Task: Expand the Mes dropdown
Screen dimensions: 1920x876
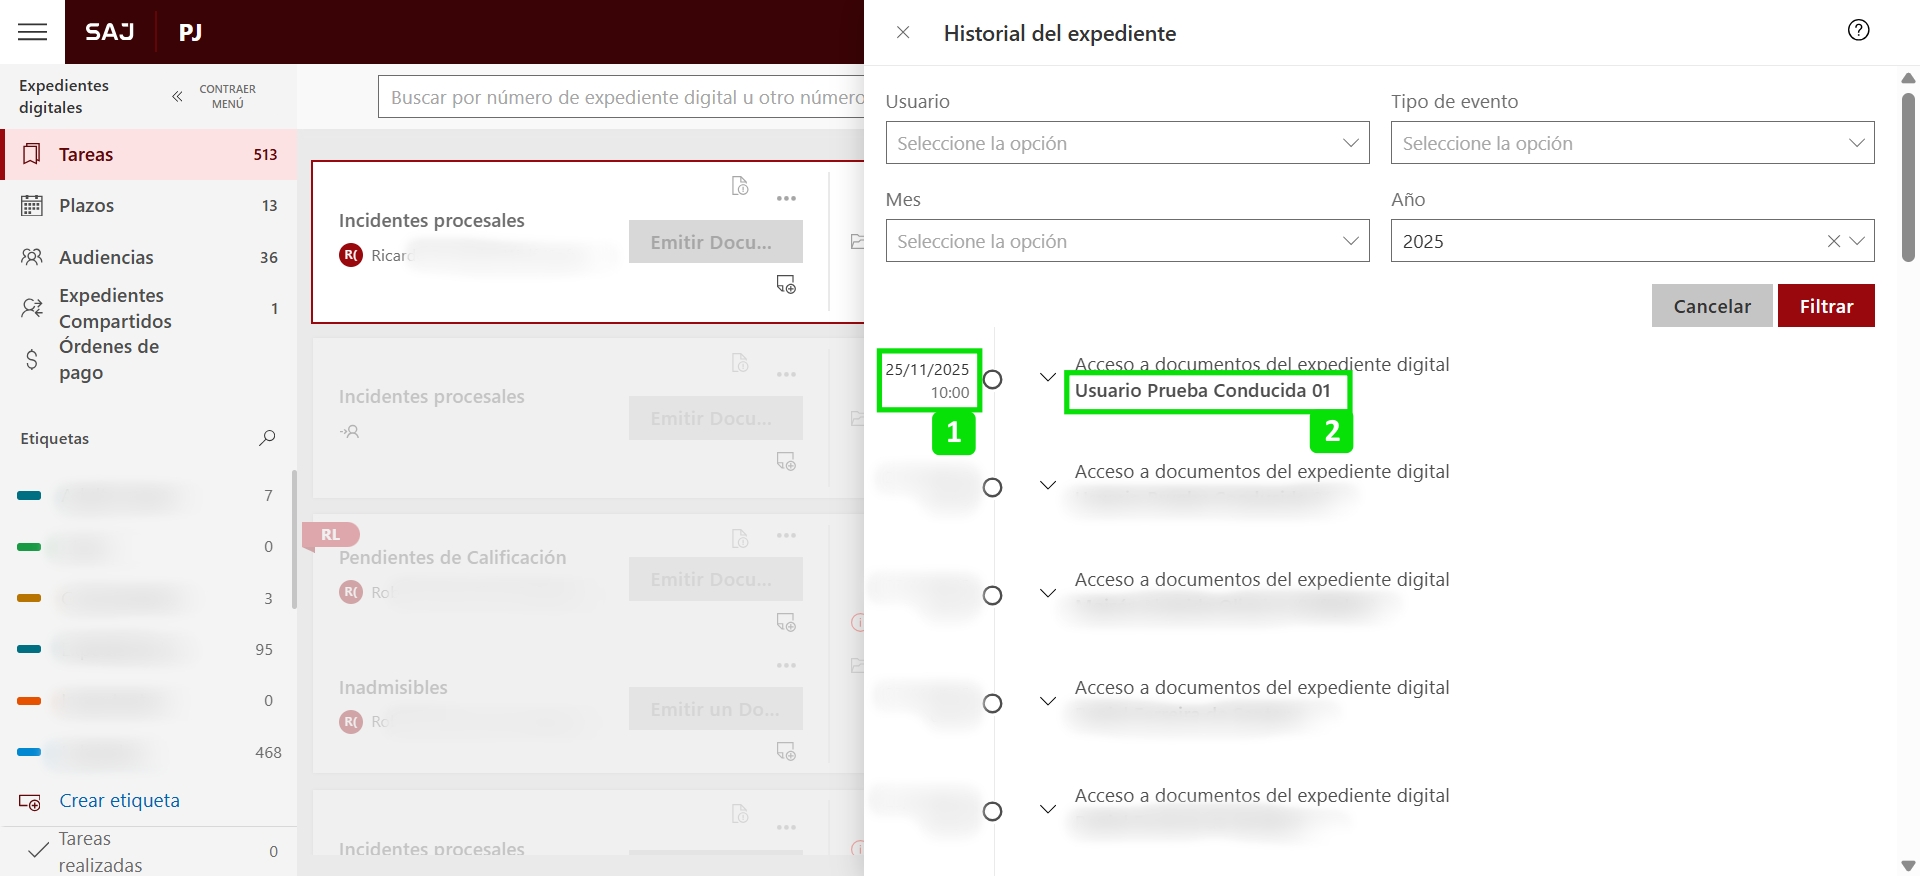Action: click(x=1127, y=241)
